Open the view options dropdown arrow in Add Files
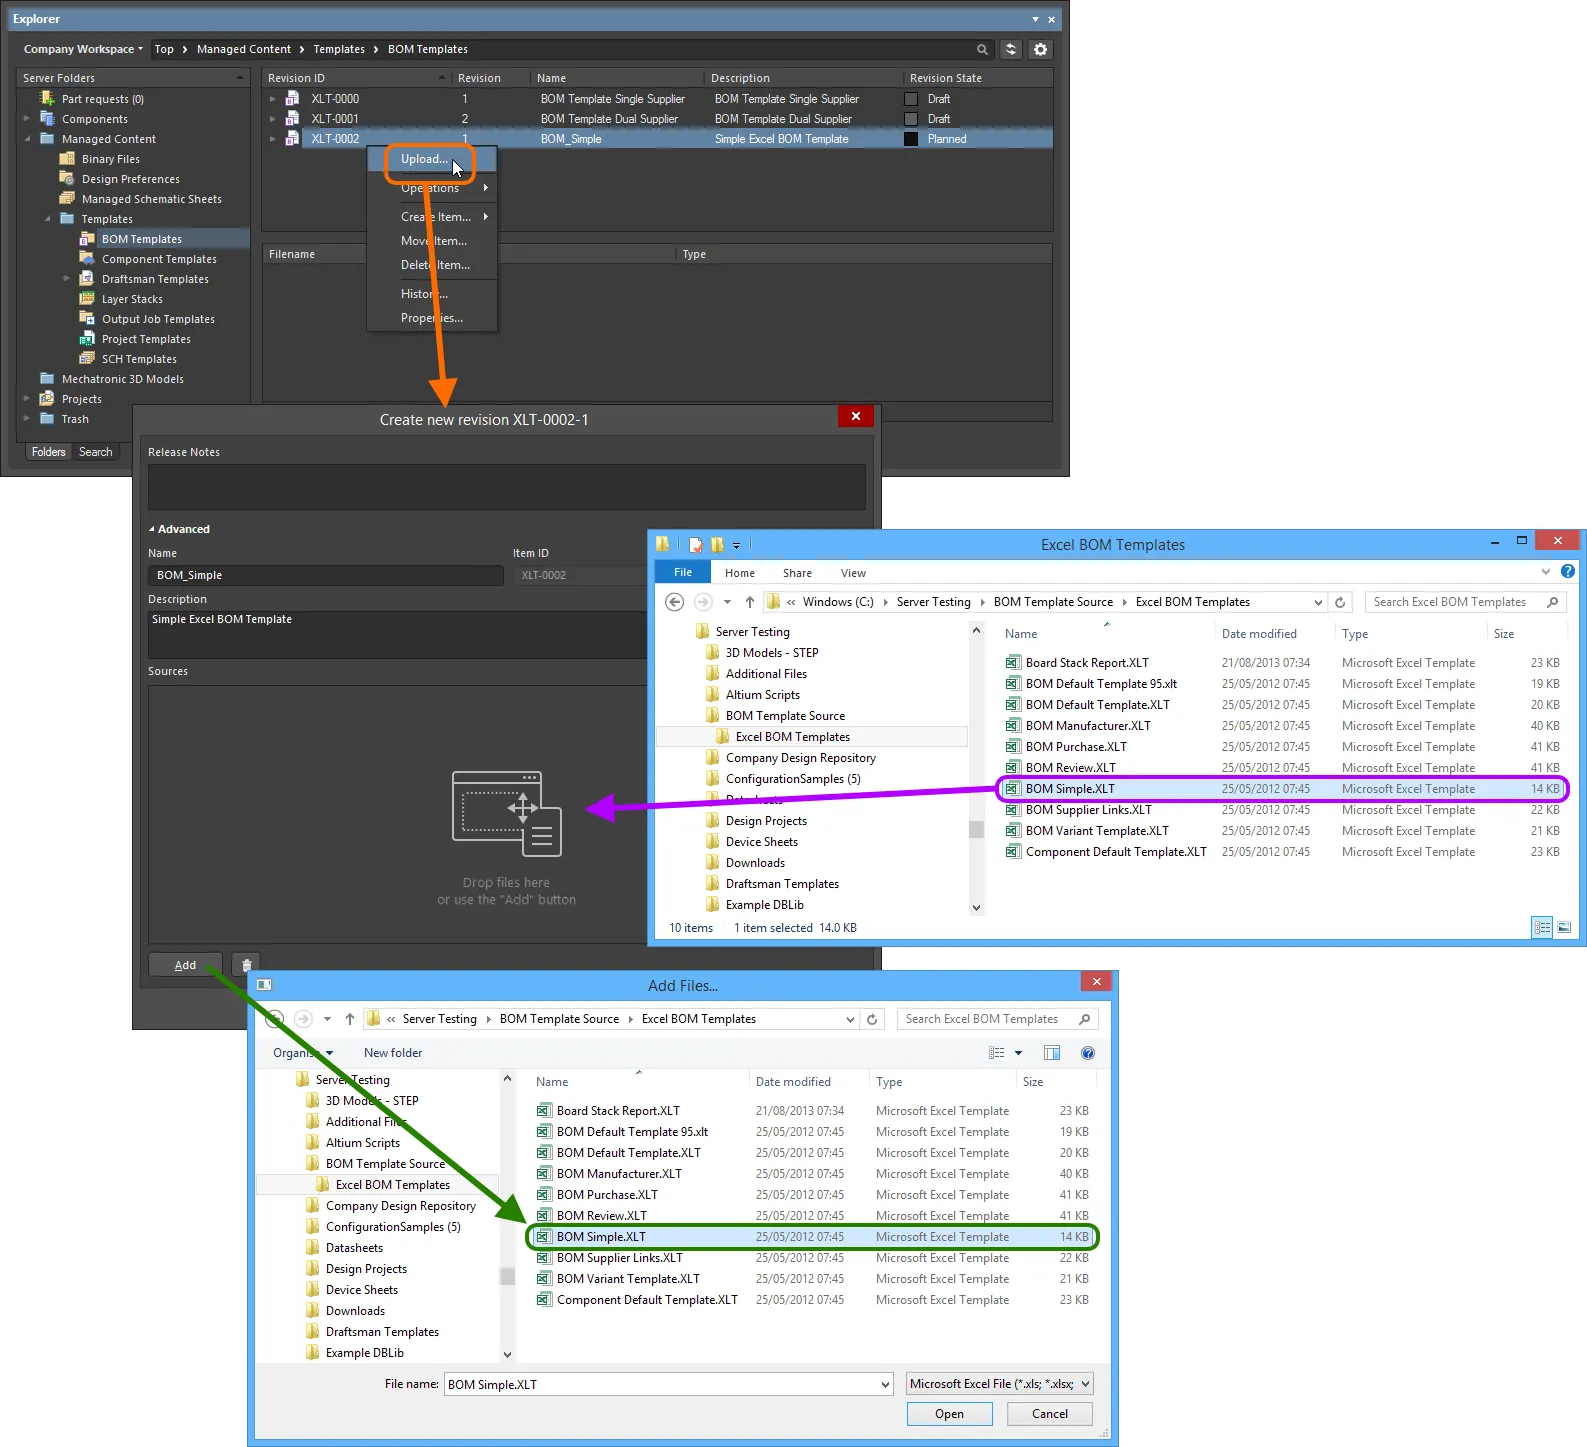 (1018, 1053)
